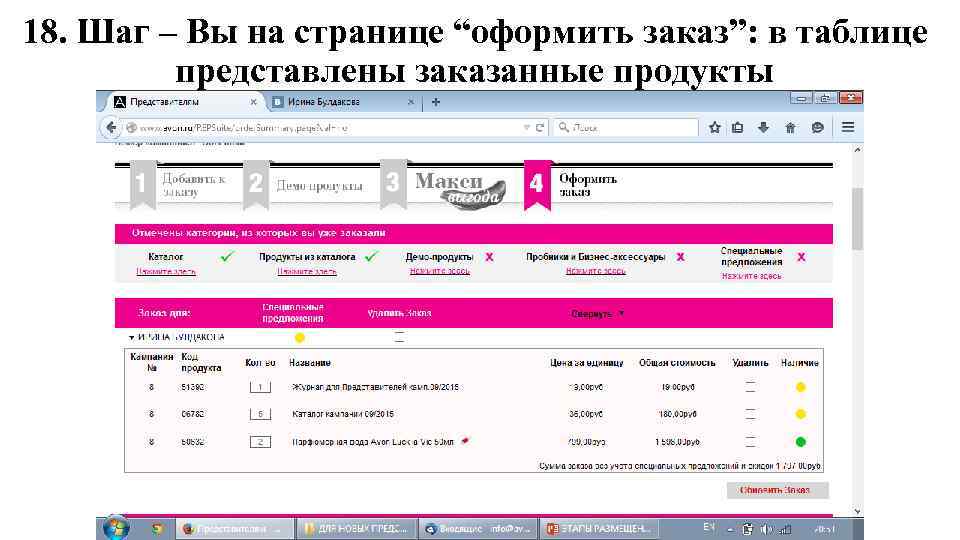The width and height of the screenshot is (960, 540).
Task: Click the home icon in browser toolbar
Action: click(x=790, y=127)
